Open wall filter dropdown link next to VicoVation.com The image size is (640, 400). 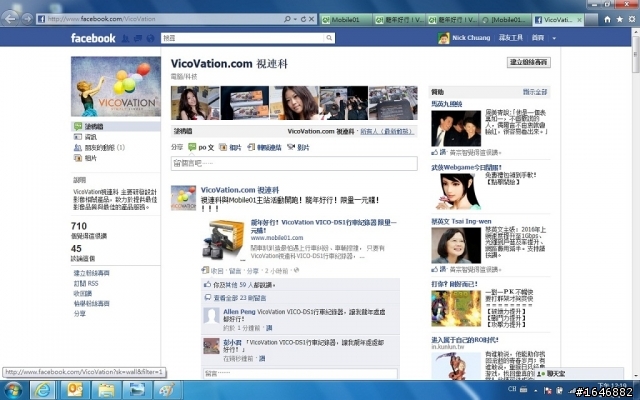387,131
